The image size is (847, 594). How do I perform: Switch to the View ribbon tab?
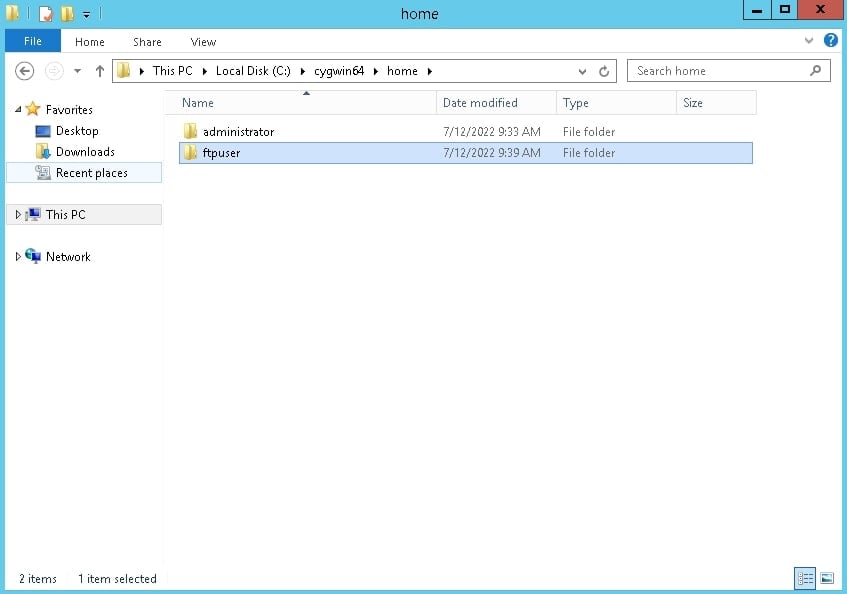[x=203, y=42]
